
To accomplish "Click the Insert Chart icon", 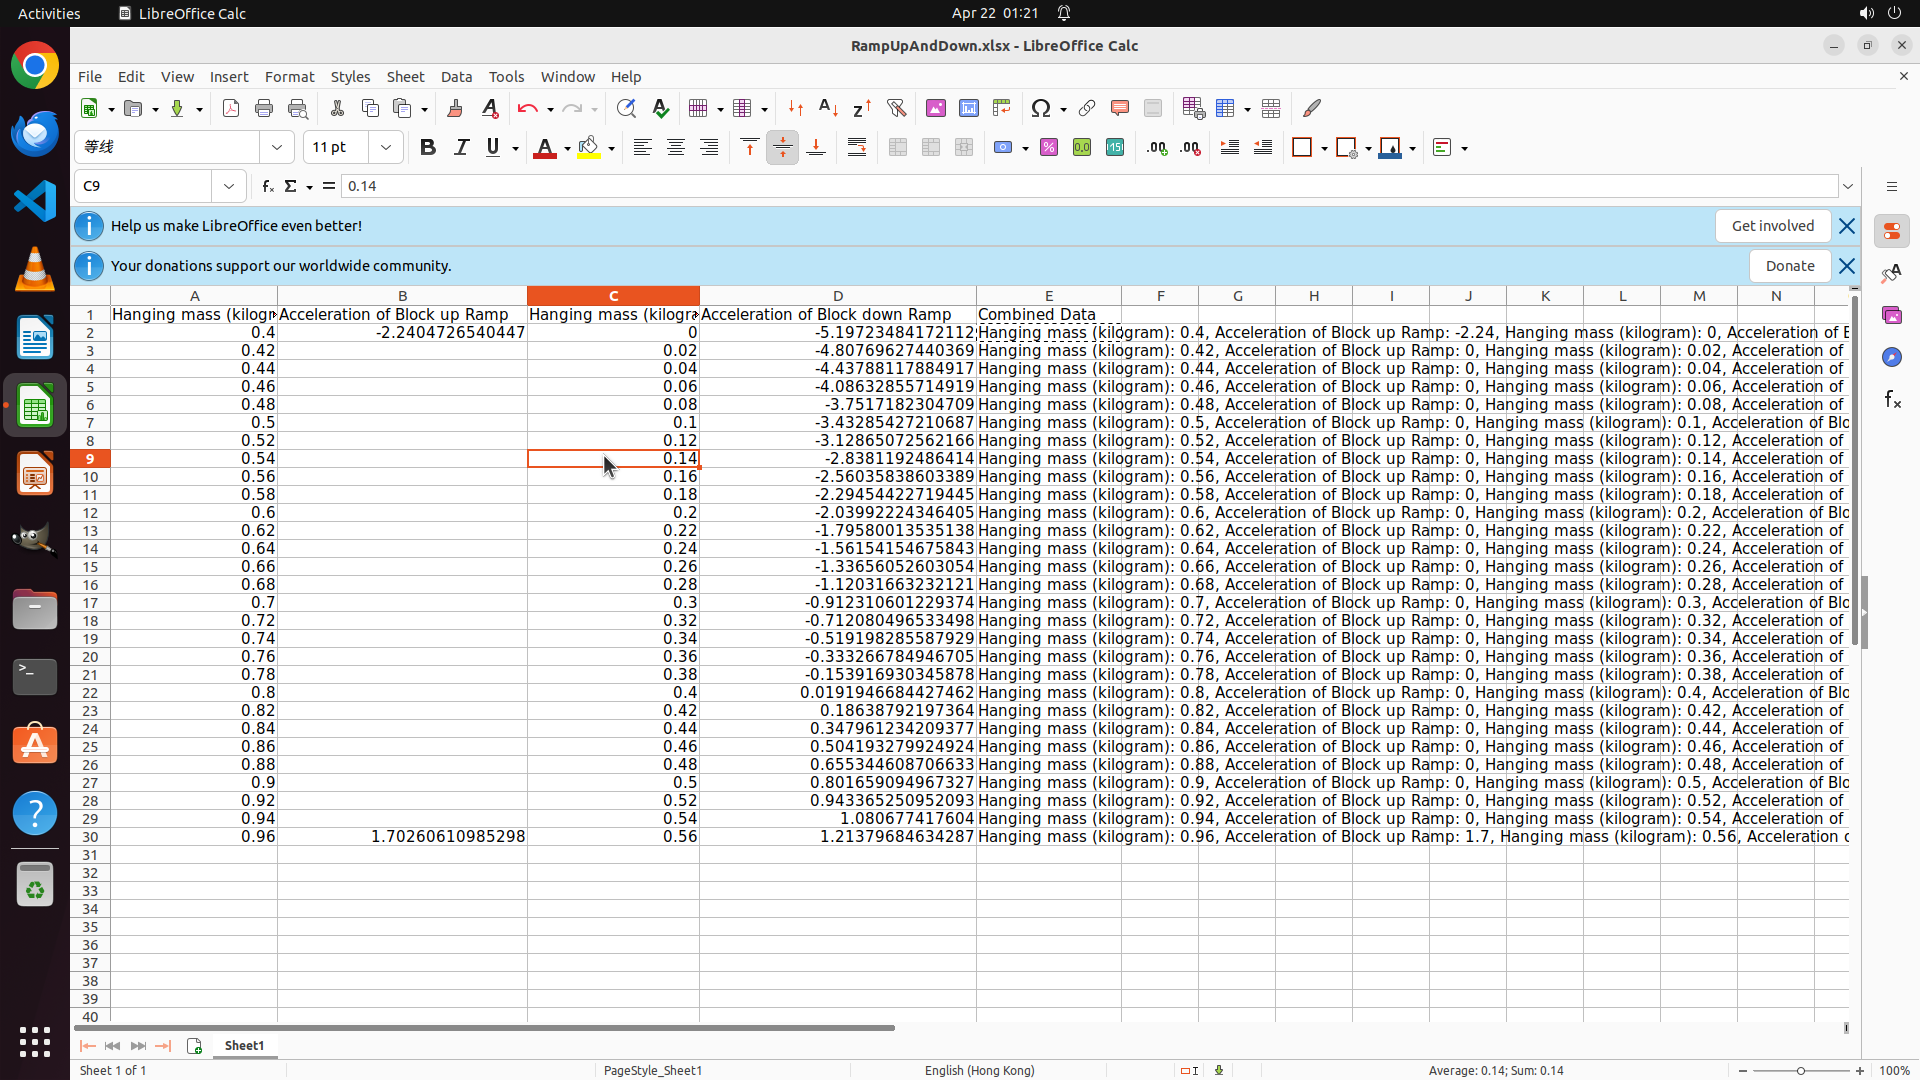I will (968, 108).
